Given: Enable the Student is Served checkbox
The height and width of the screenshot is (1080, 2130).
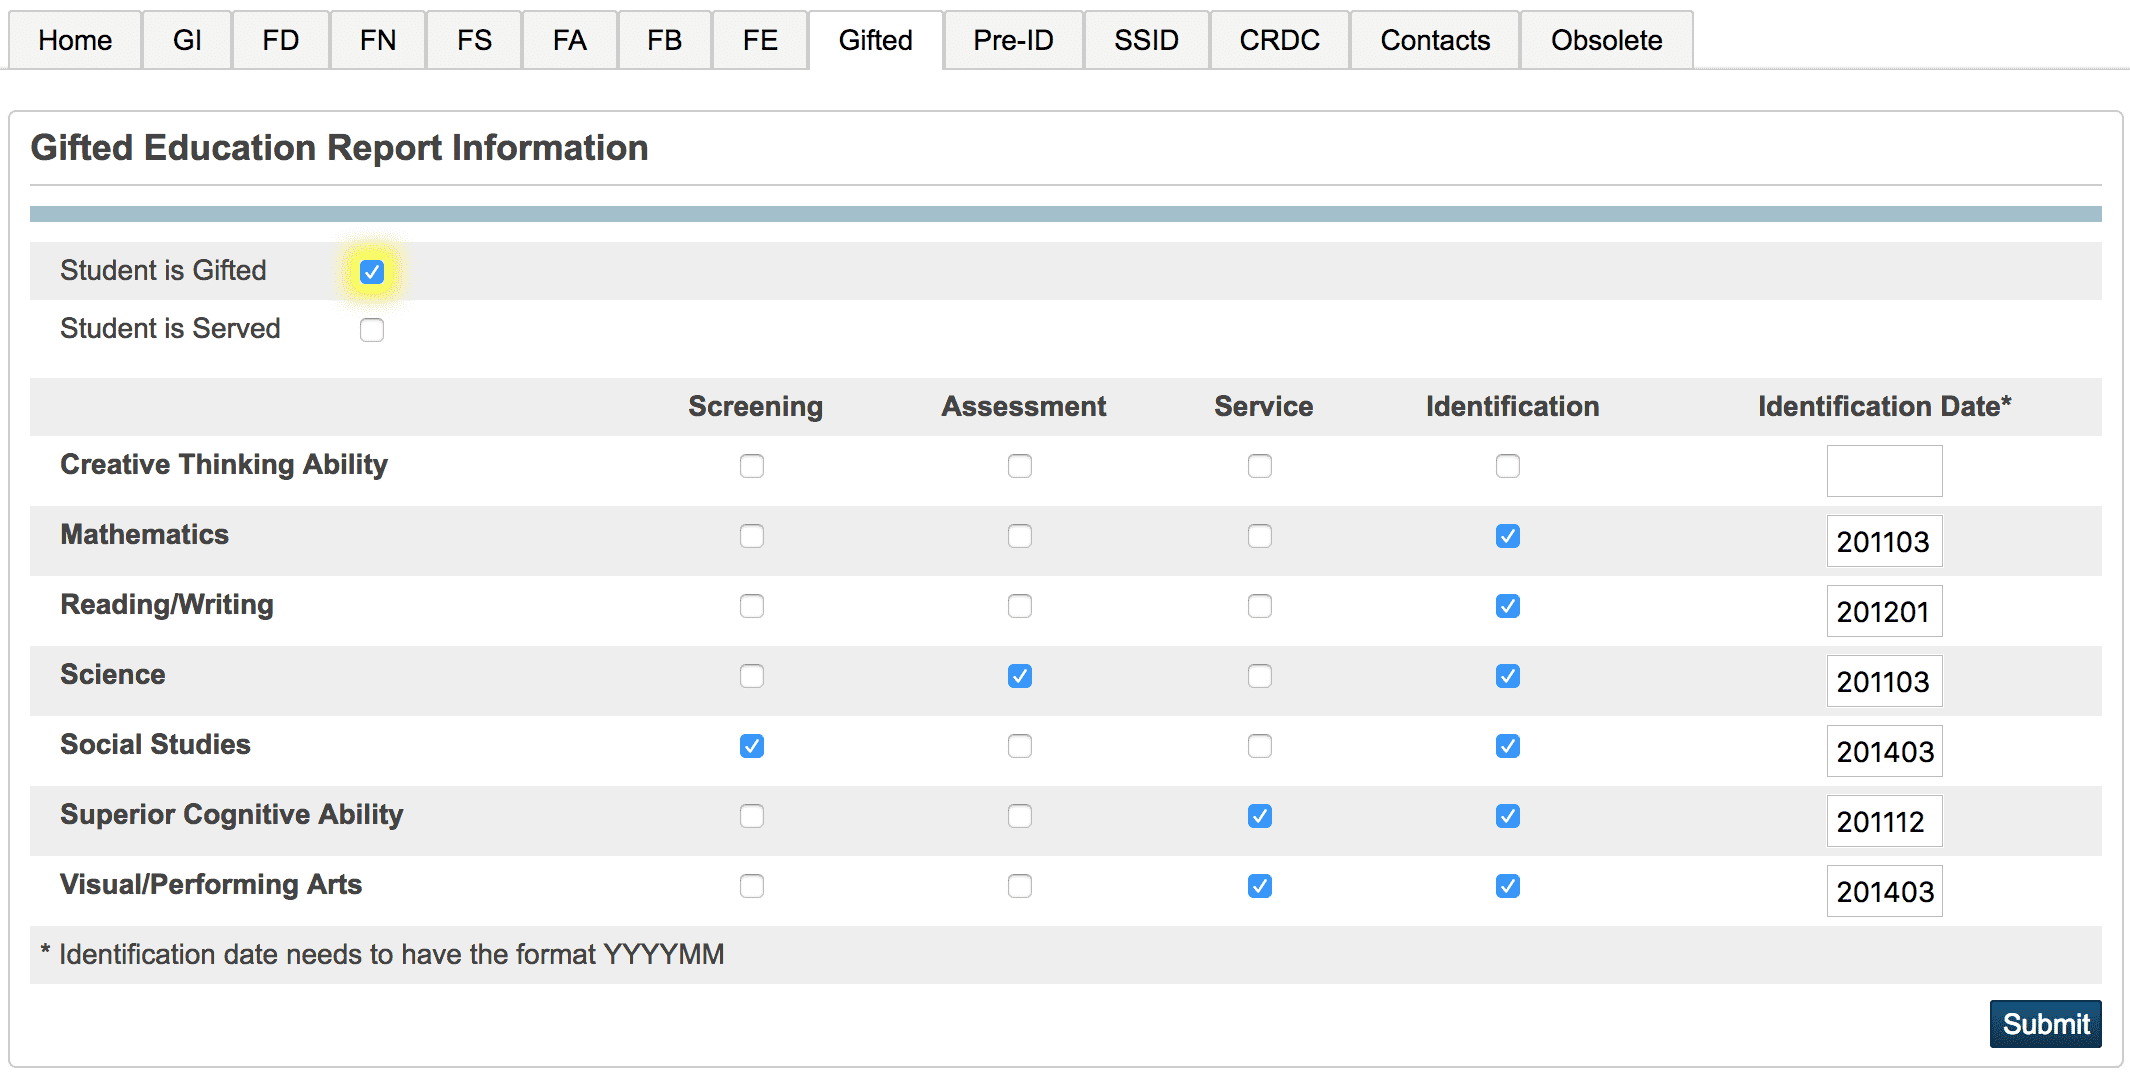Looking at the screenshot, I should [371, 329].
